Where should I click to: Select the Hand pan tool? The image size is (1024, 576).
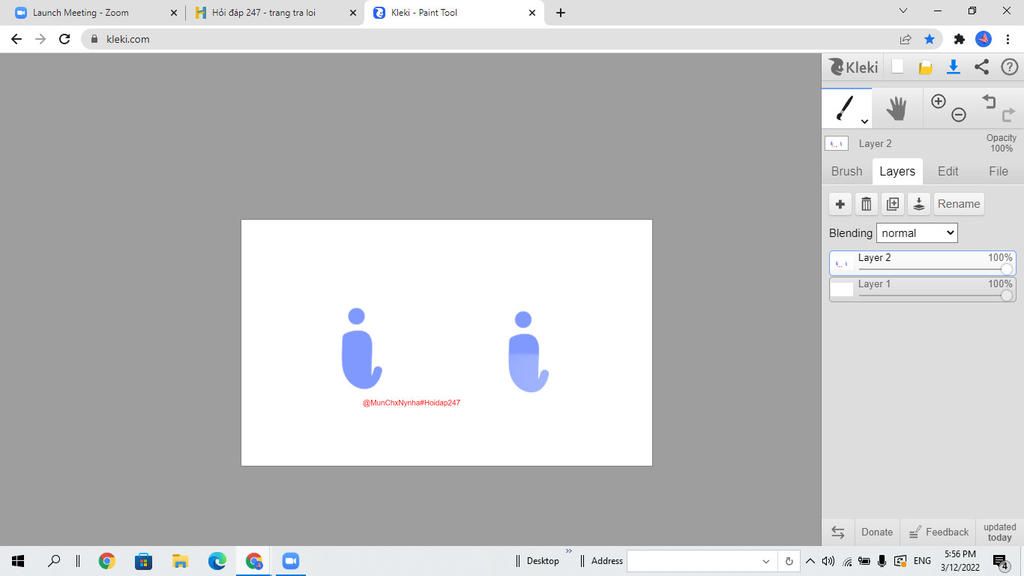click(x=897, y=108)
